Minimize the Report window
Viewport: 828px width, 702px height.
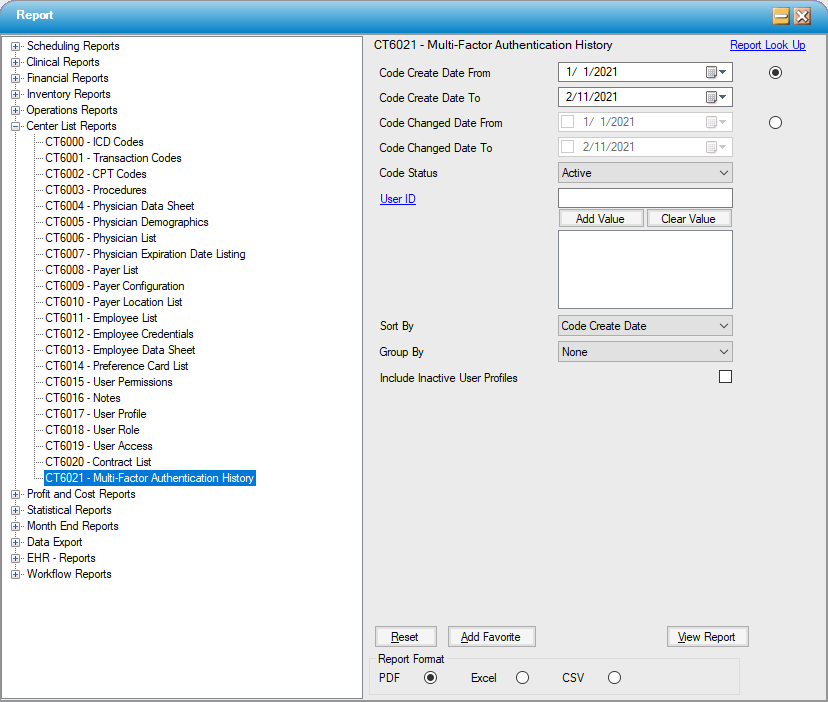click(x=782, y=16)
